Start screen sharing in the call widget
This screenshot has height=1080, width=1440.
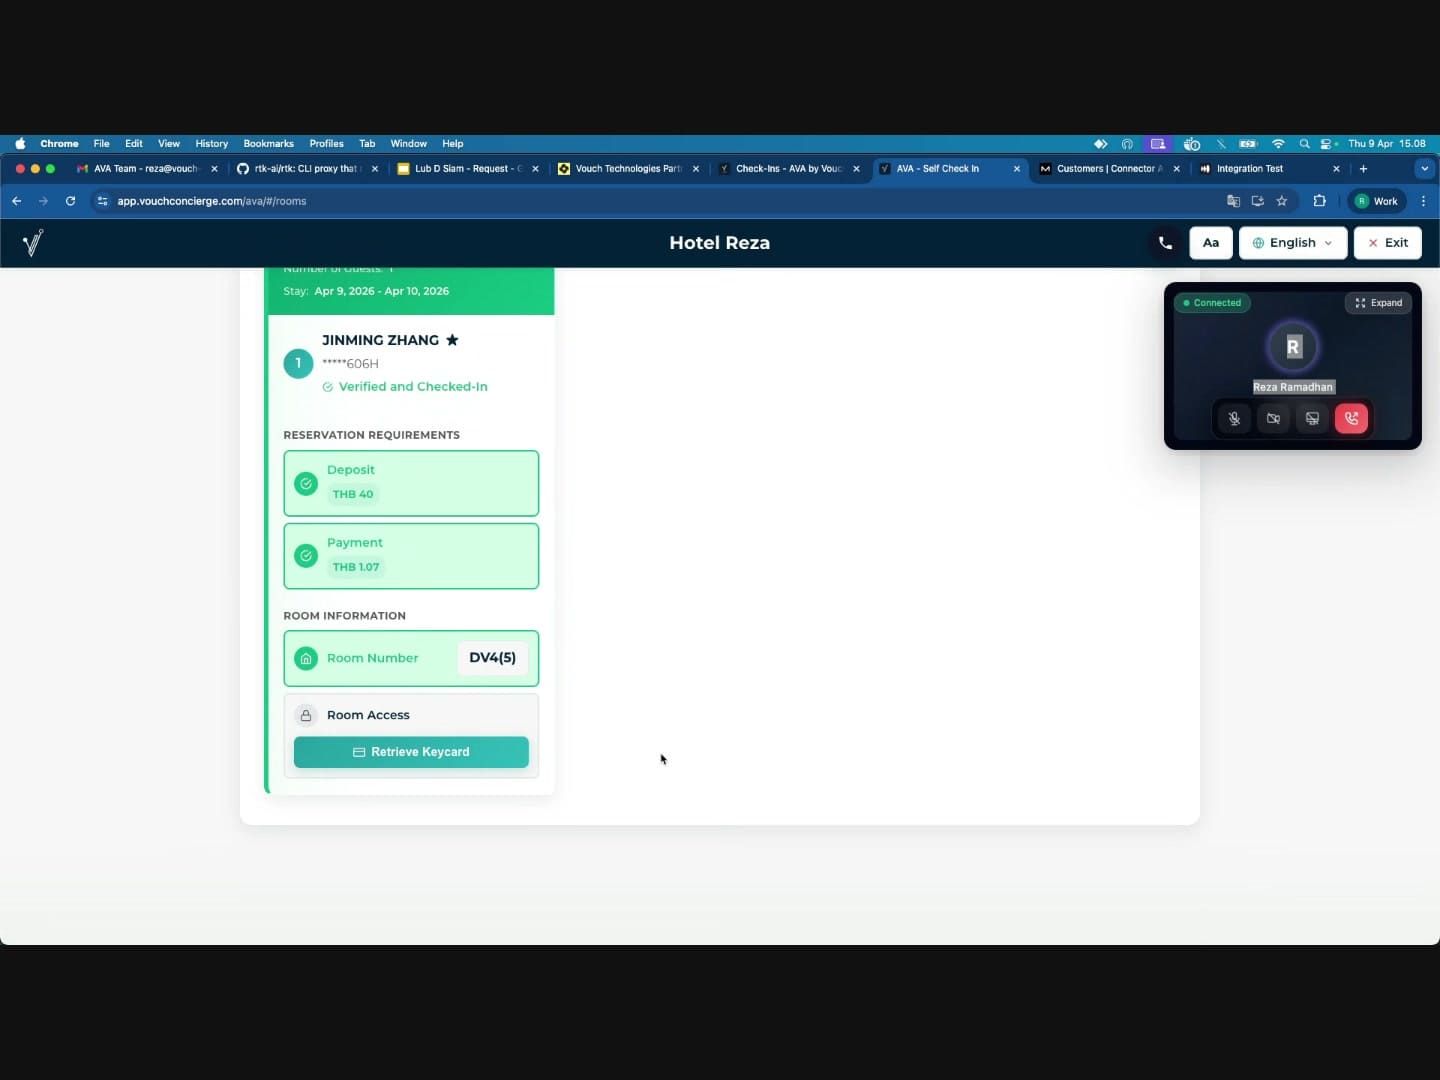coord(1312,418)
